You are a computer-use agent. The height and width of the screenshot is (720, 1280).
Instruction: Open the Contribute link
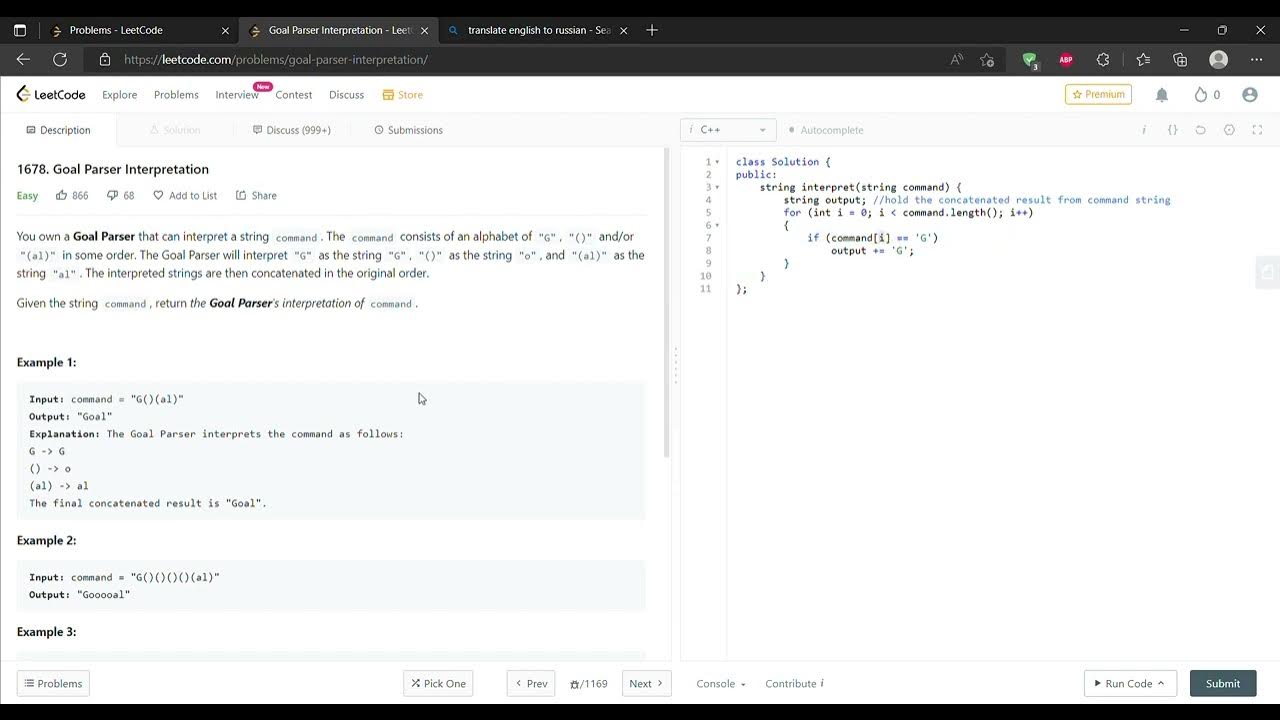pos(794,684)
